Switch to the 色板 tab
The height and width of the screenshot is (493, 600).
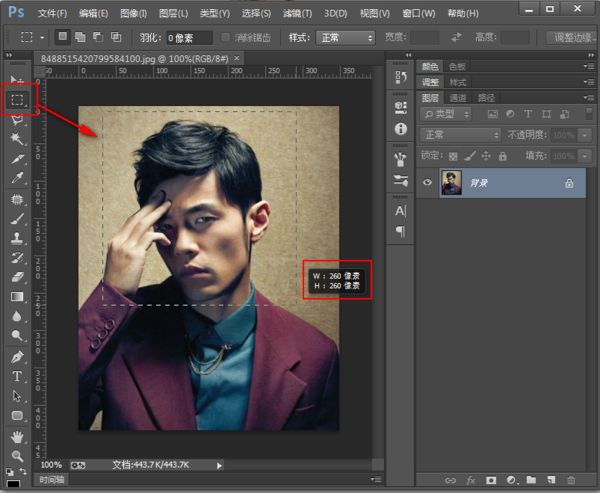(457, 67)
